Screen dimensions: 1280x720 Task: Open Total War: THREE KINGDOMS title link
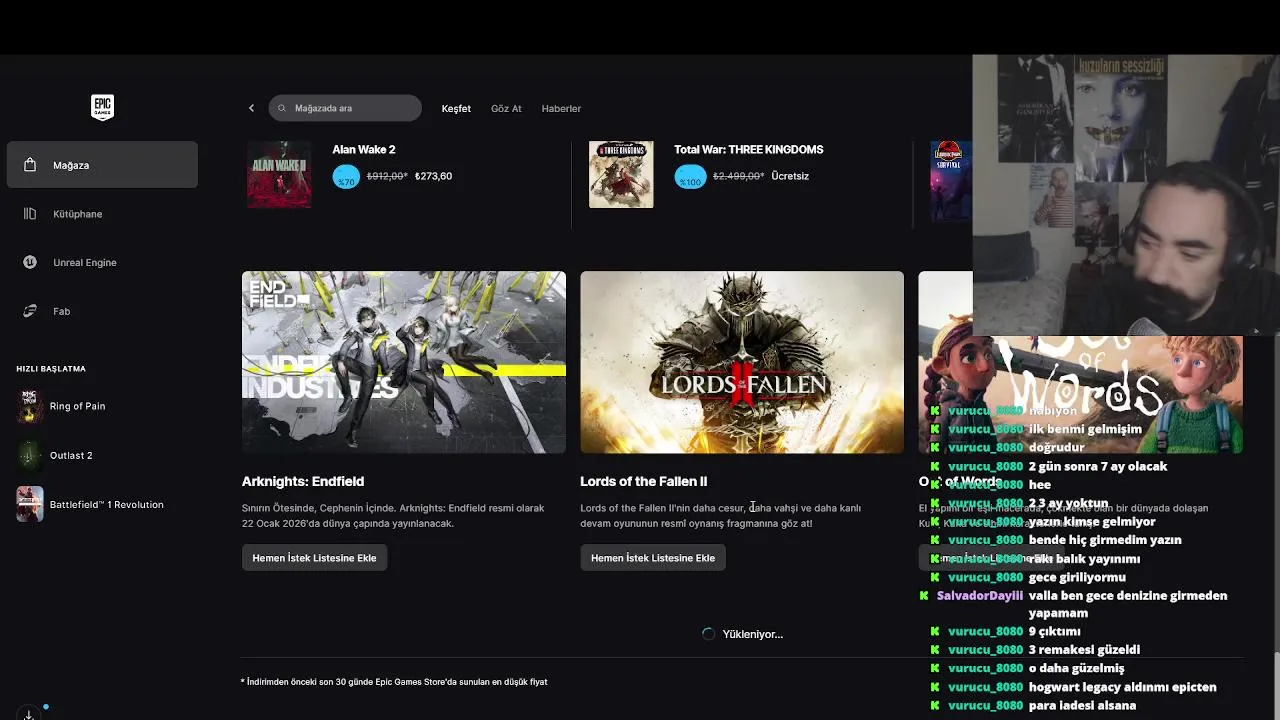pyautogui.click(x=749, y=149)
